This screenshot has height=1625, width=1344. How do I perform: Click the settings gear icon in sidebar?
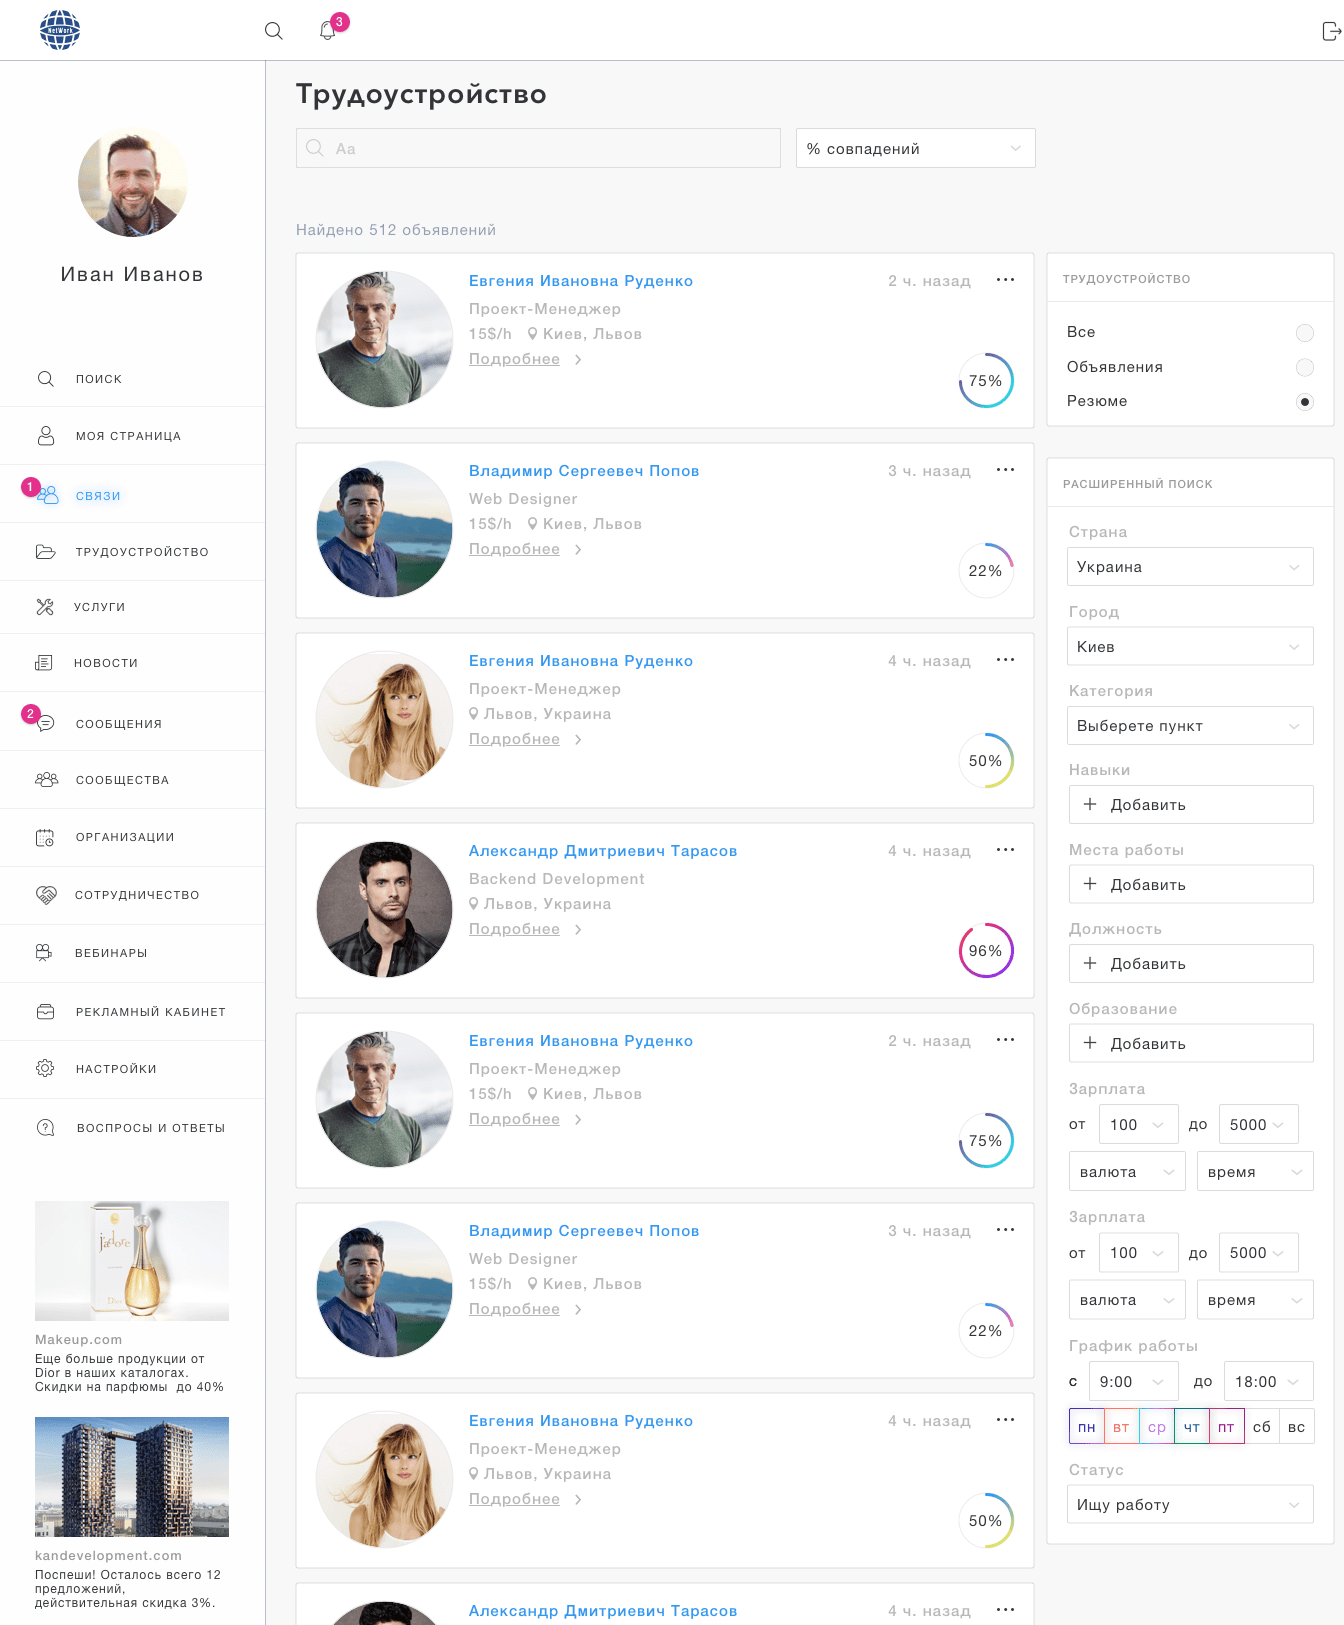pos(45,1069)
